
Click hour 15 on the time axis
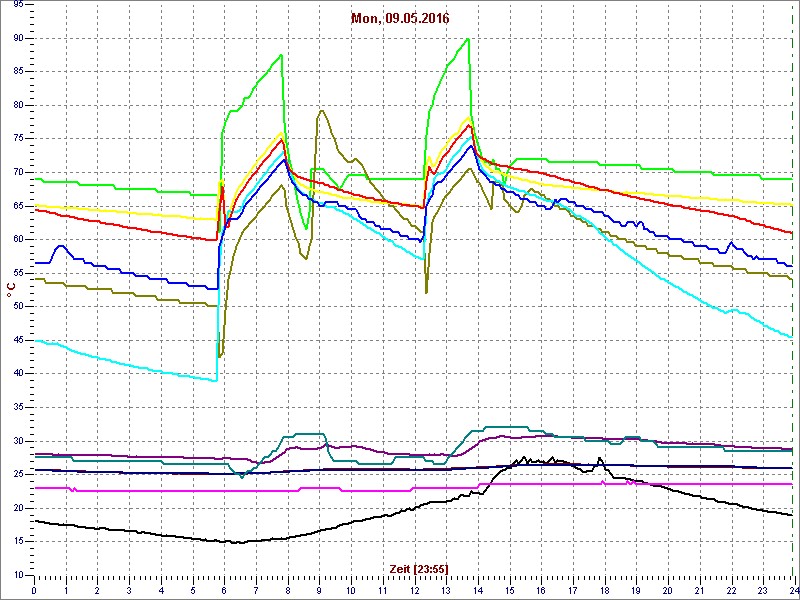(x=510, y=591)
